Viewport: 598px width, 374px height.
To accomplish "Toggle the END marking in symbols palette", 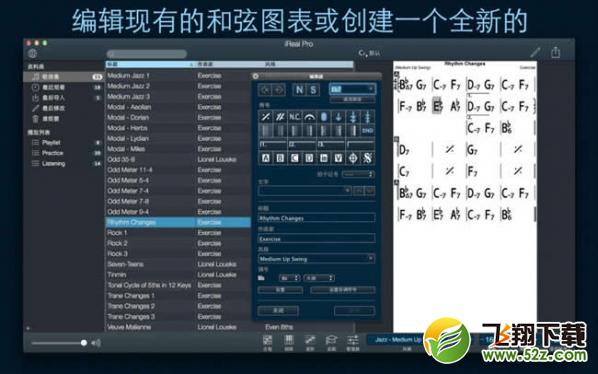I will point(368,131).
